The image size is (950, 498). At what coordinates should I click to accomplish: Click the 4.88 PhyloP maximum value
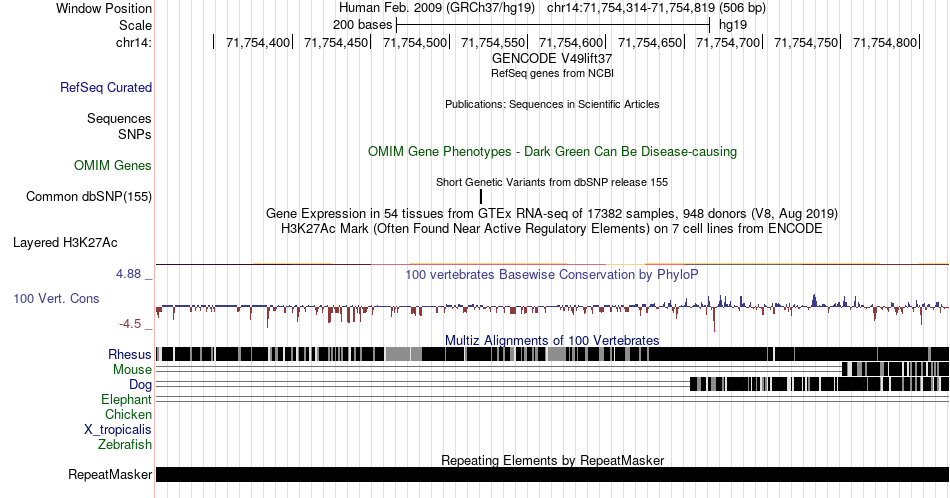point(129,274)
